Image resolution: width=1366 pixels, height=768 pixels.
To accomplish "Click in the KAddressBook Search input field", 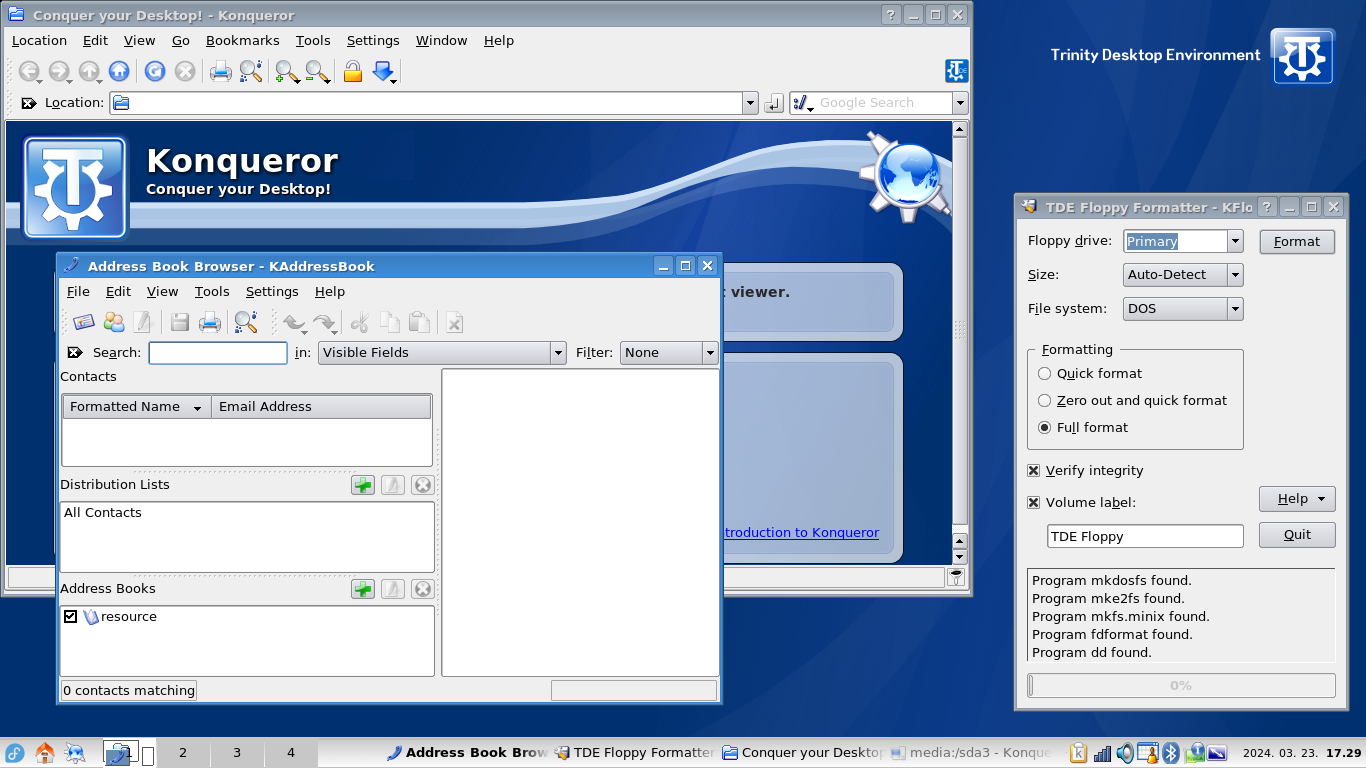I will coord(218,353).
